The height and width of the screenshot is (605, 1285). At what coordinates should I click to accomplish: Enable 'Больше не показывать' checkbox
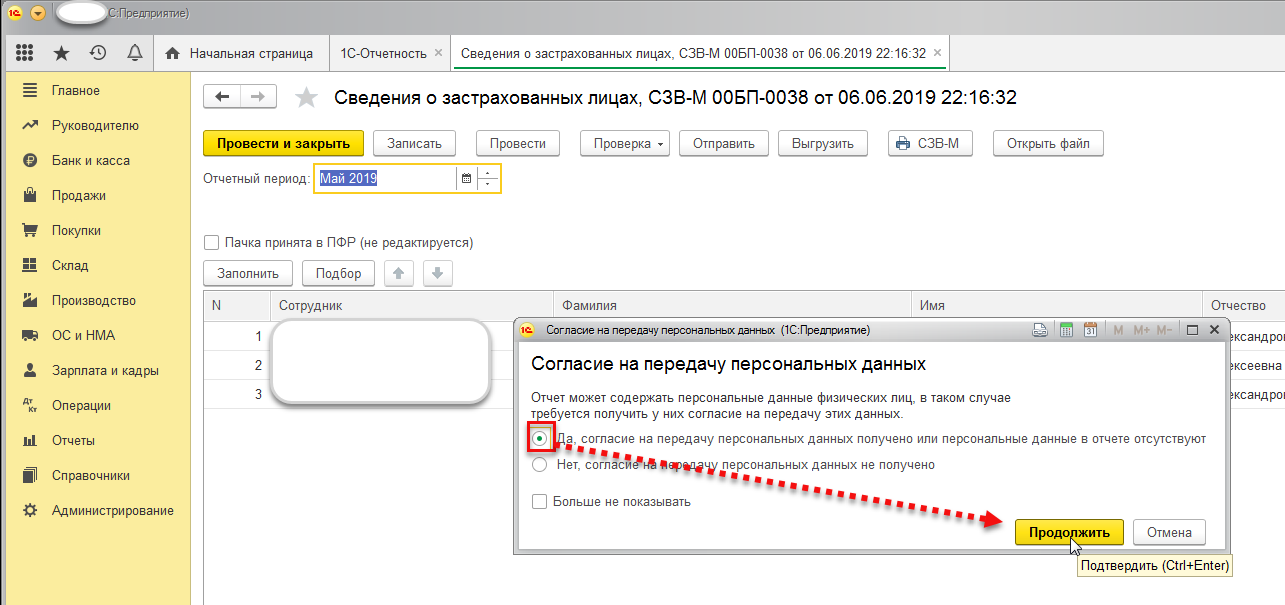coord(540,501)
